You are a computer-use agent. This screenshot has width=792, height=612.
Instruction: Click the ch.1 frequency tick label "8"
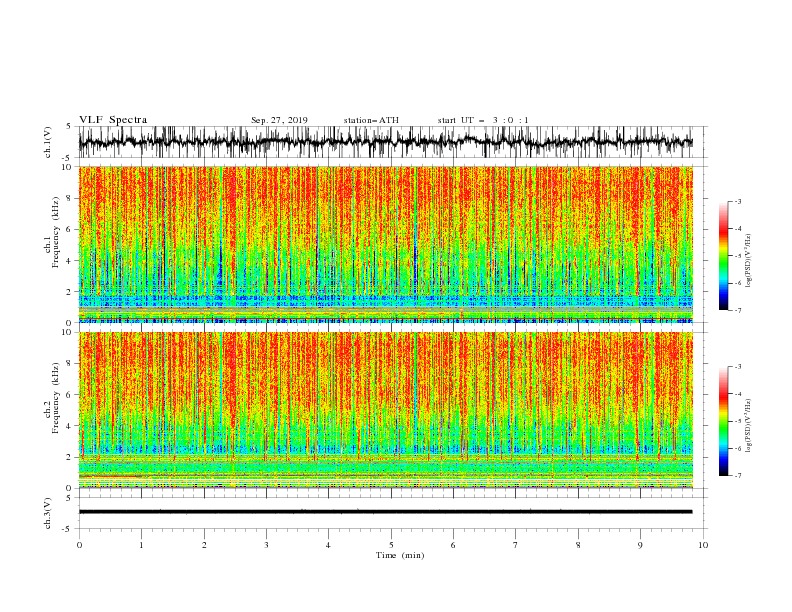pyautogui.click(x=71, y=198)
